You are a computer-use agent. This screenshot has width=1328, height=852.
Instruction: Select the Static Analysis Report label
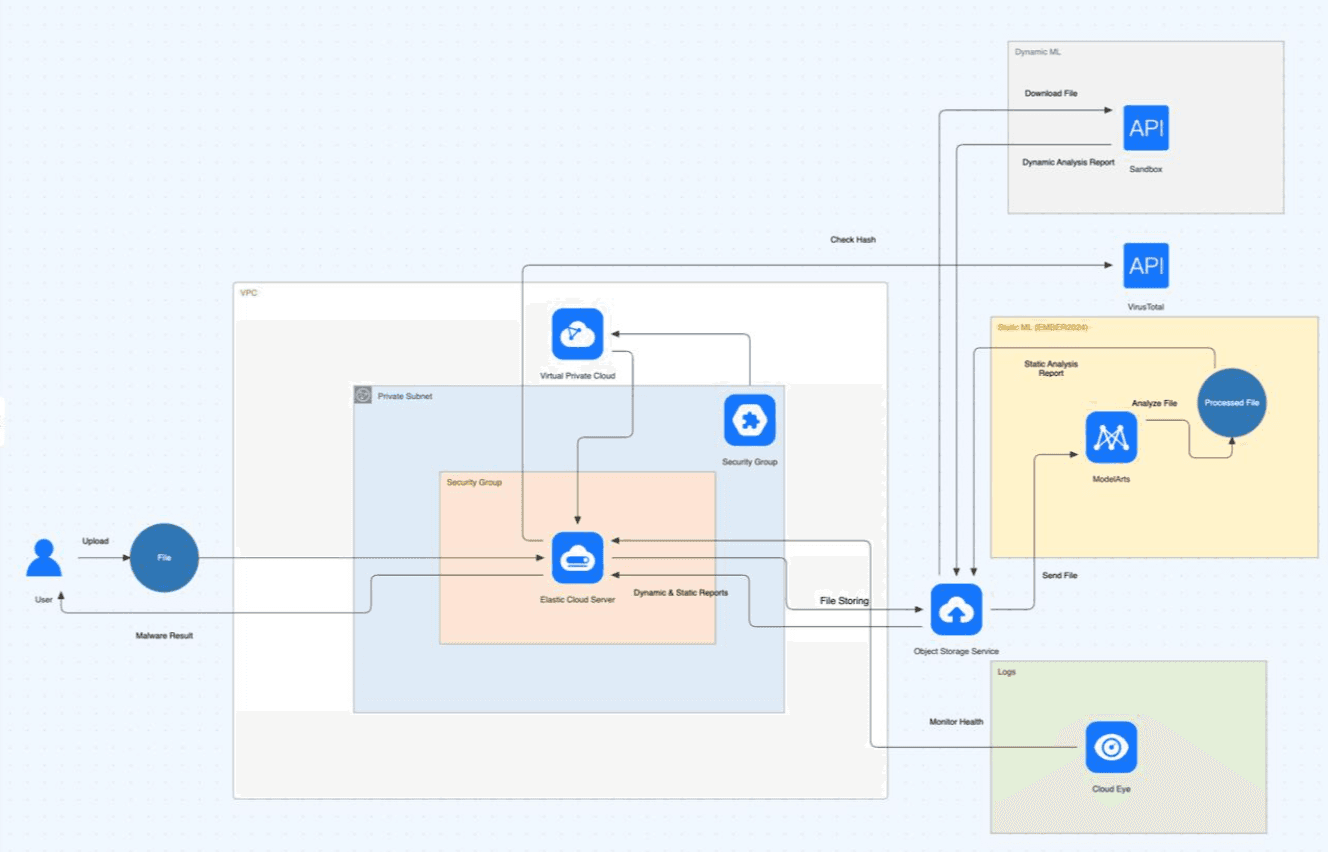click(1051, 369)
